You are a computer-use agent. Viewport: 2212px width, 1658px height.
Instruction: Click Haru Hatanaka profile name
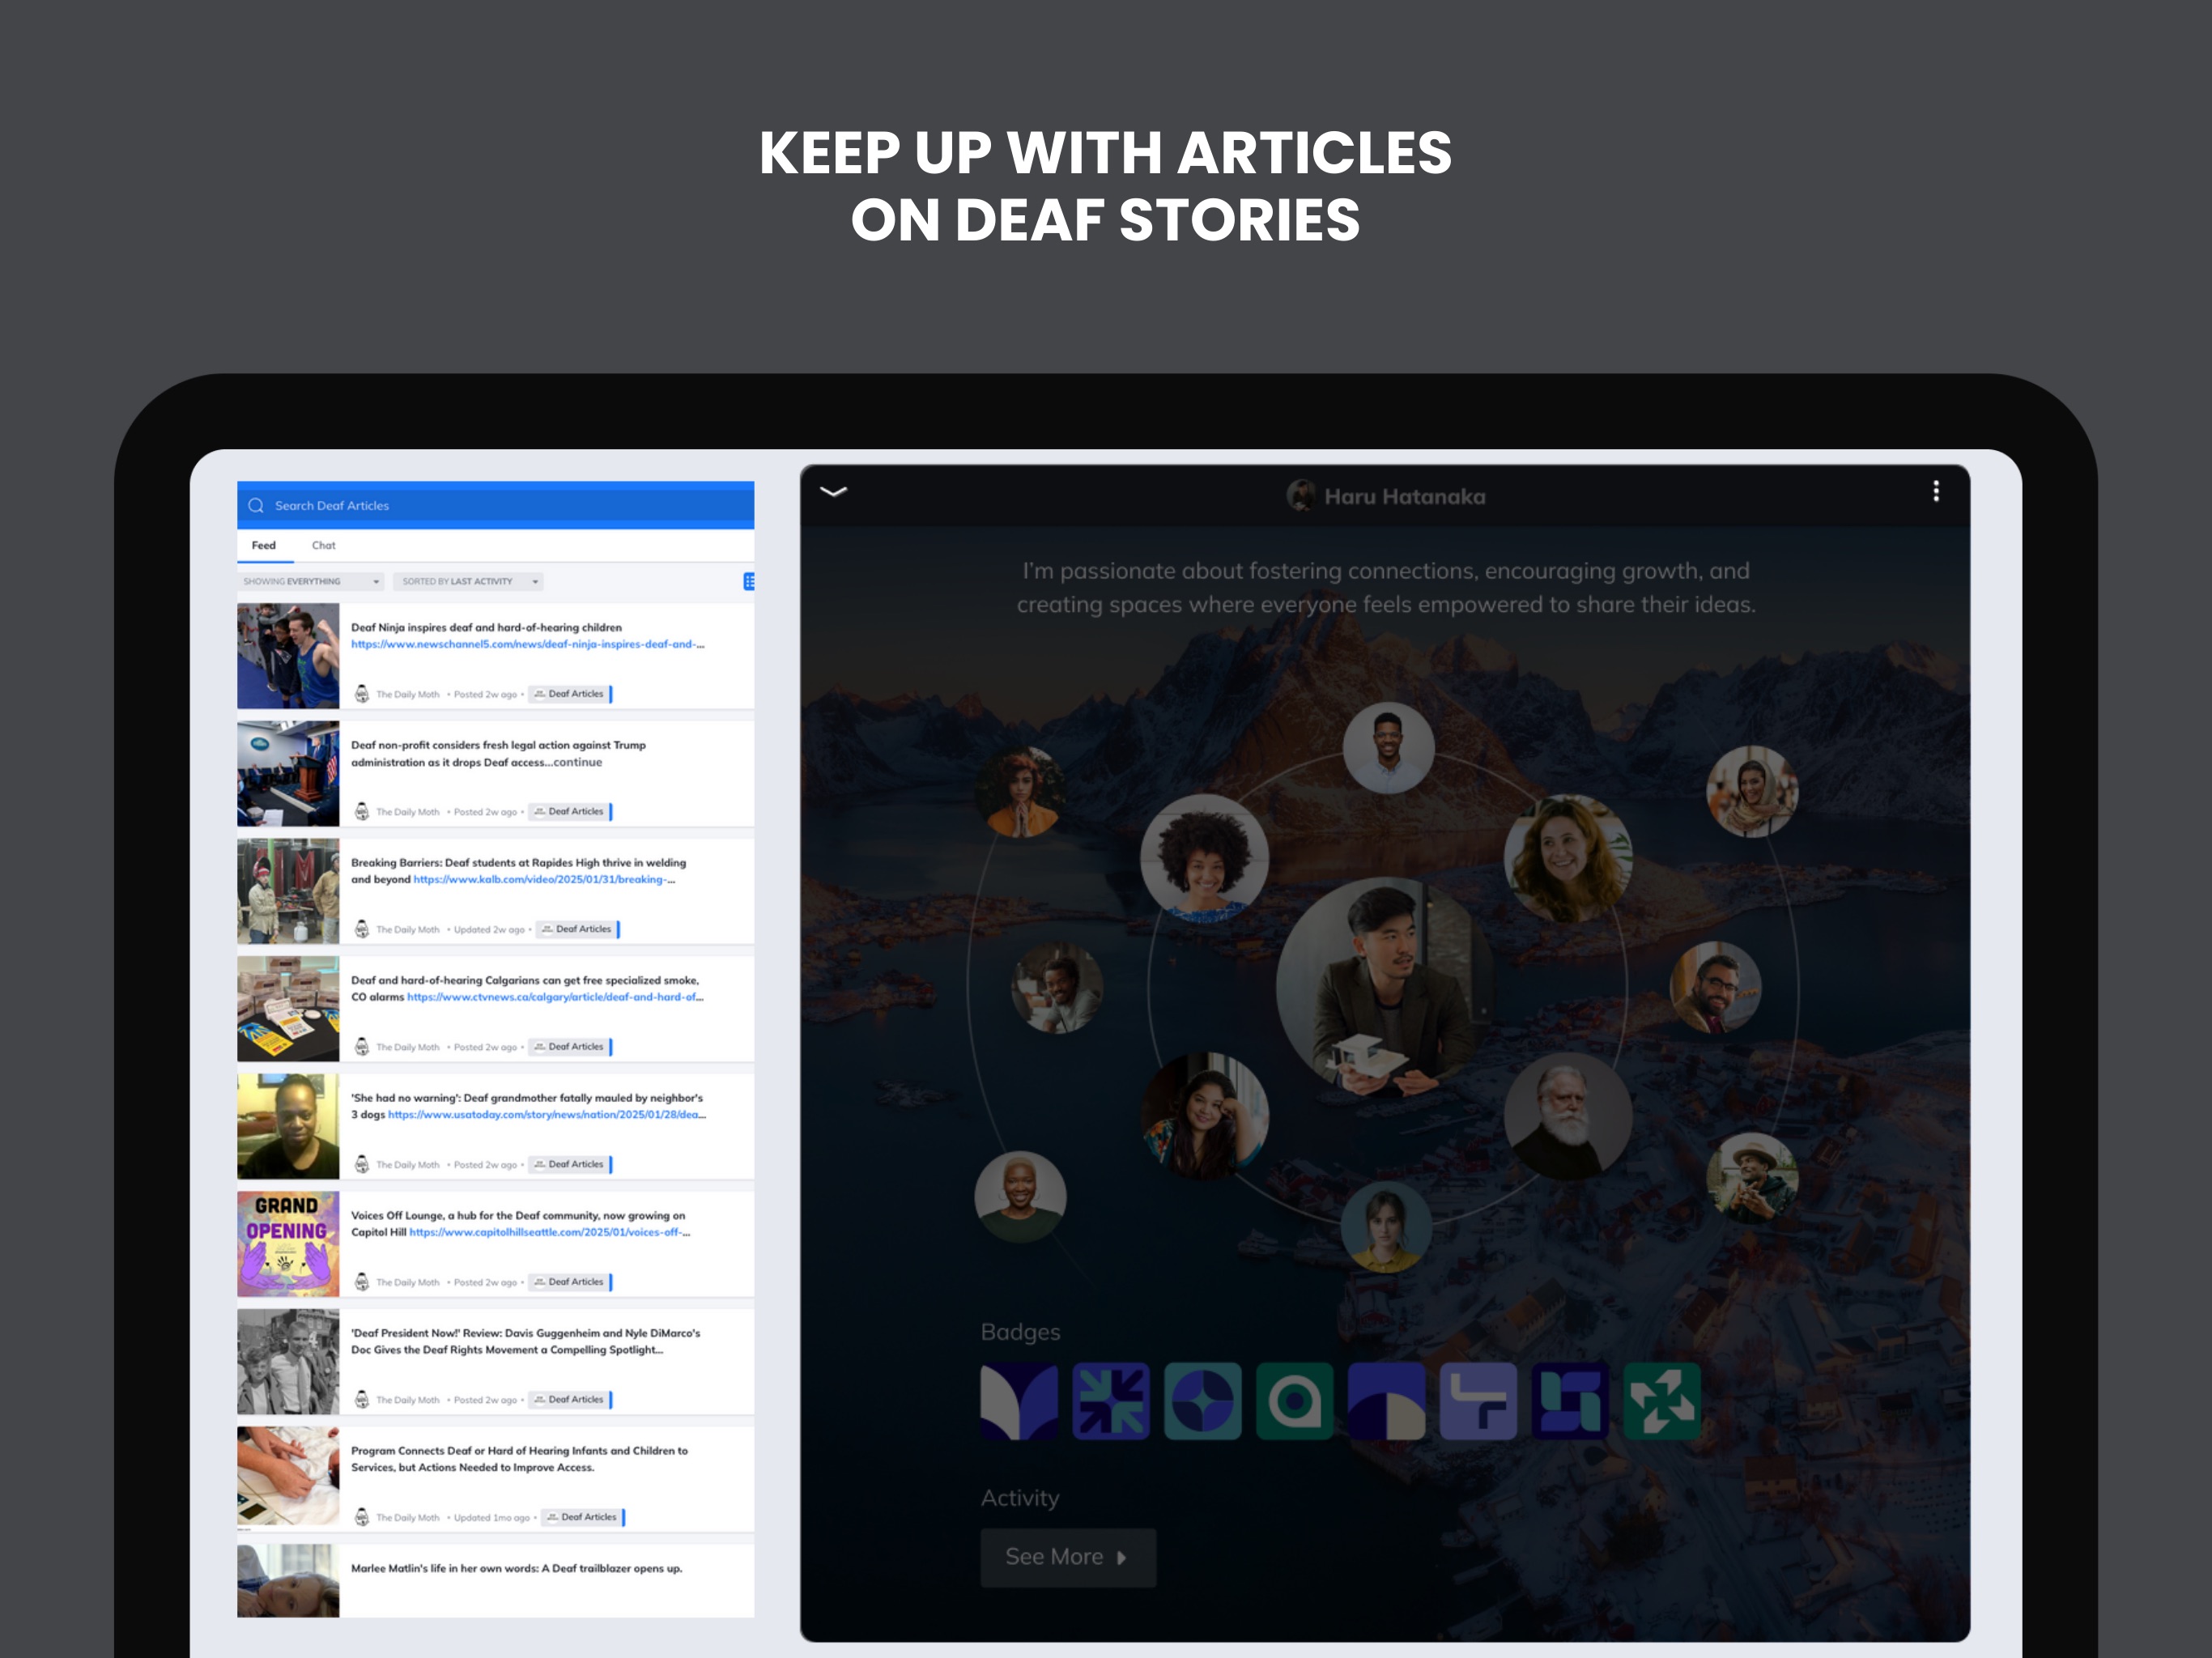tap(1405, 496)
